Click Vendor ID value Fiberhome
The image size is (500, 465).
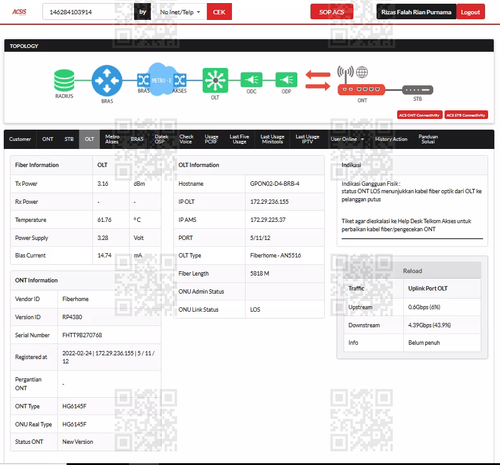point(75,299)
